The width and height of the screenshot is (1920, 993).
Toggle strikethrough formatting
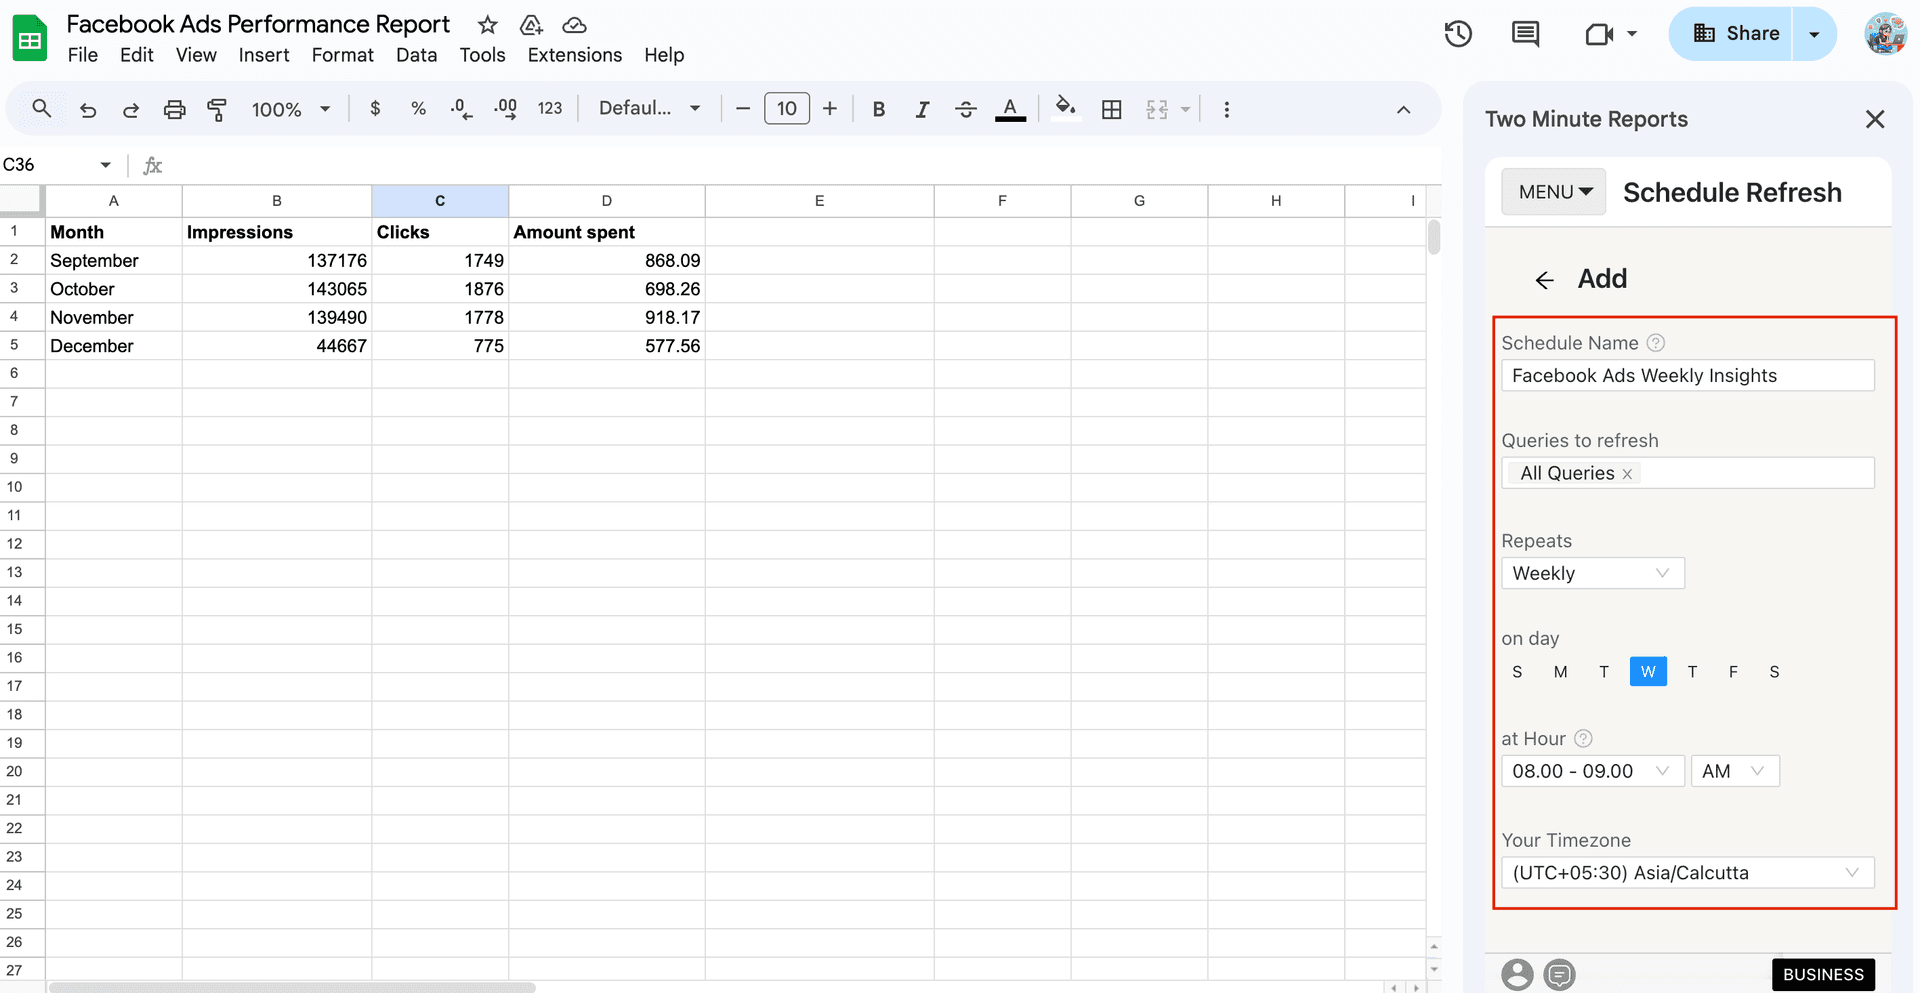click(966, 109)
